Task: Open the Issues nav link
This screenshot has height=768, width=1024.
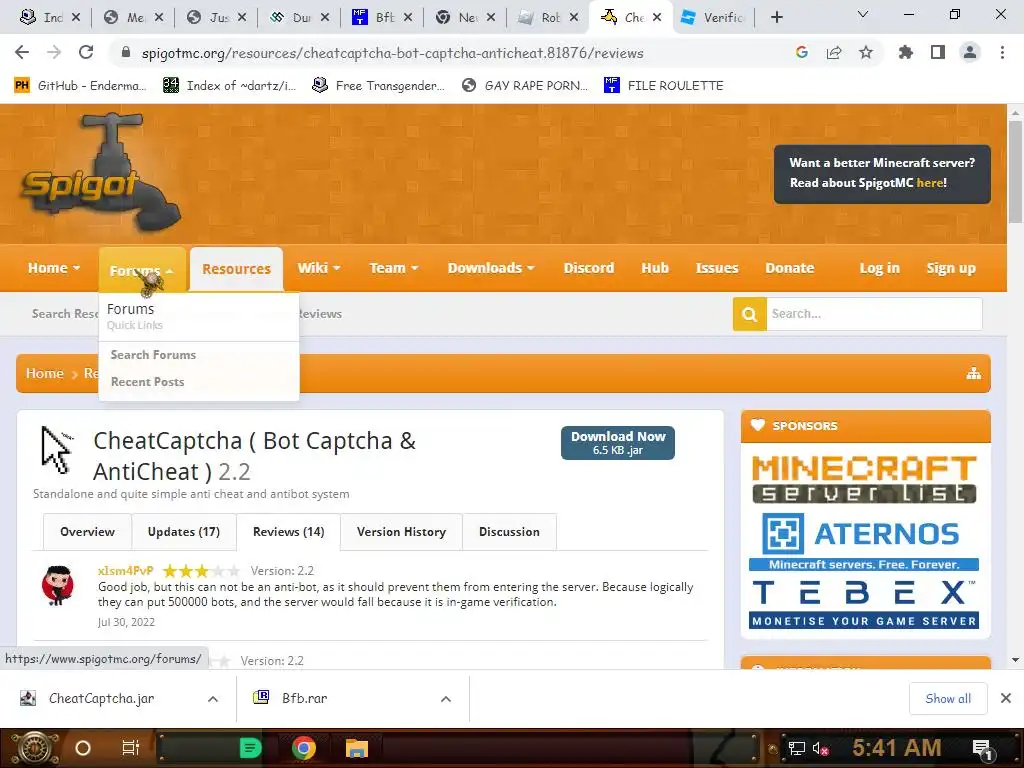Action: click(716, 268)
